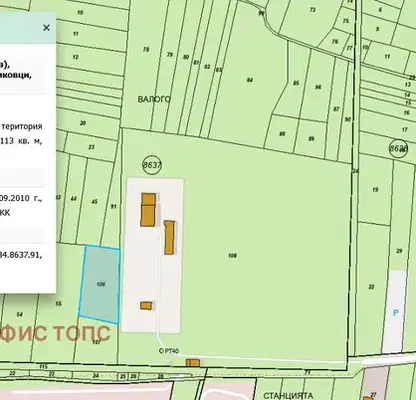Click the circled district label 8638
Screen dimensions: 416x400
tap(398, 148)
